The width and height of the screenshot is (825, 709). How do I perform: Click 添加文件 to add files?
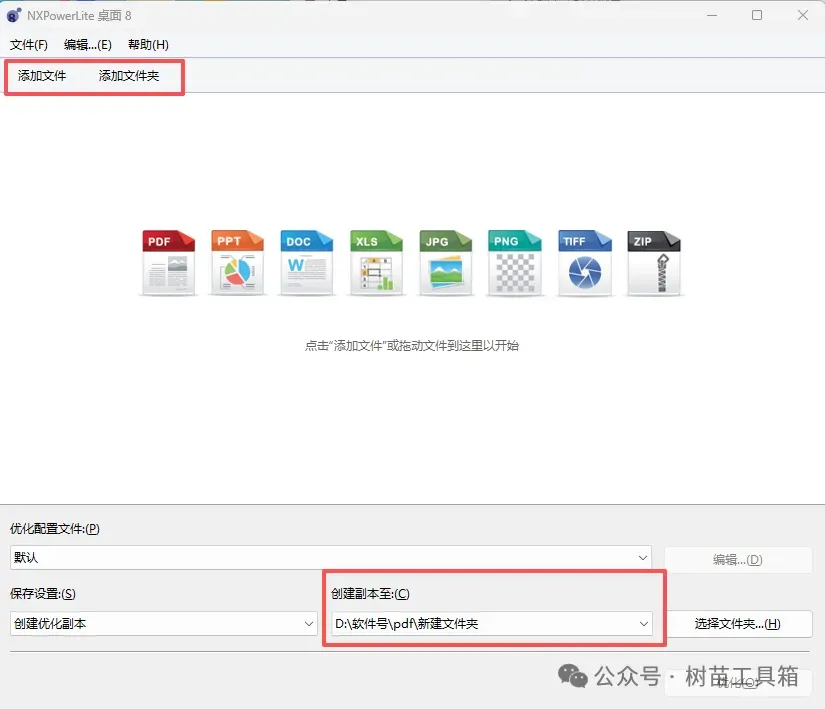(x=42, y=76)
